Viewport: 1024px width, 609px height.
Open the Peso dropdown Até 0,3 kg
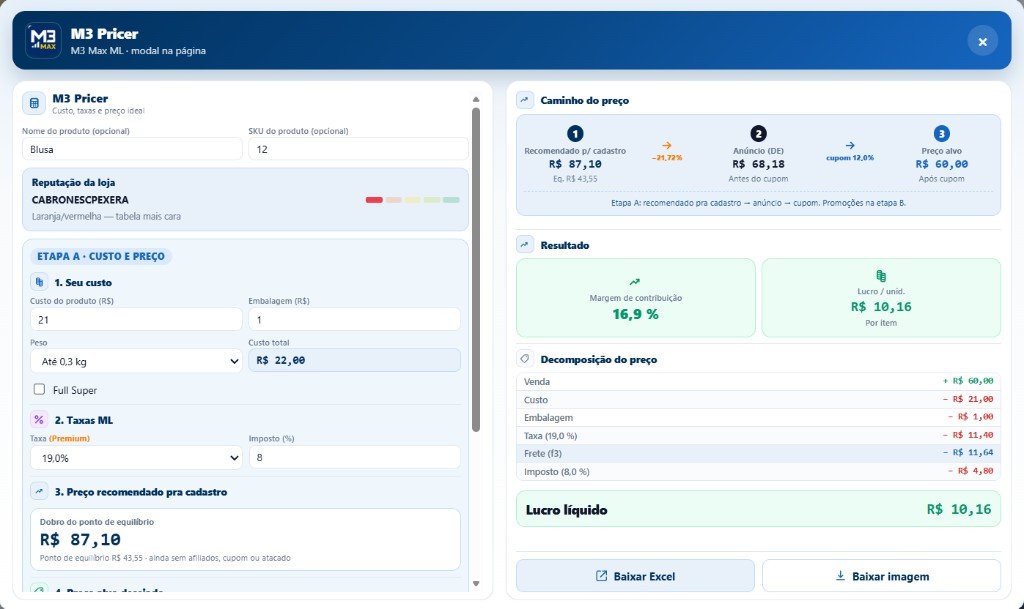pos(136,361)
